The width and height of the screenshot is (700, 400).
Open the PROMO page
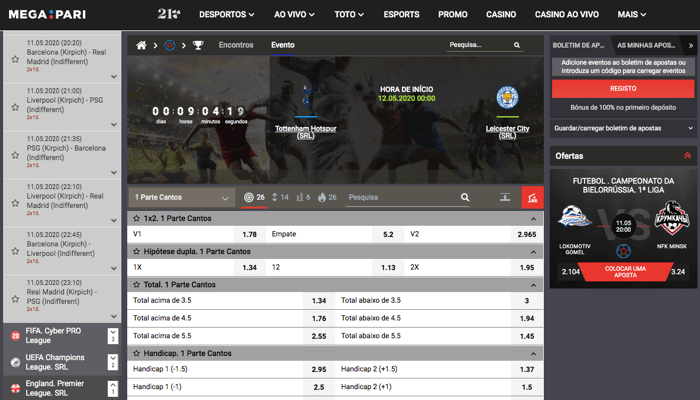453,15
